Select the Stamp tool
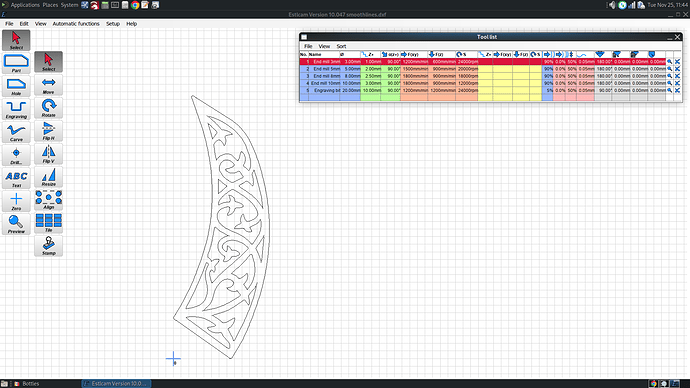The width and height of the screenshot is (690, 388). pyautogui.click(x=48, y=245)
